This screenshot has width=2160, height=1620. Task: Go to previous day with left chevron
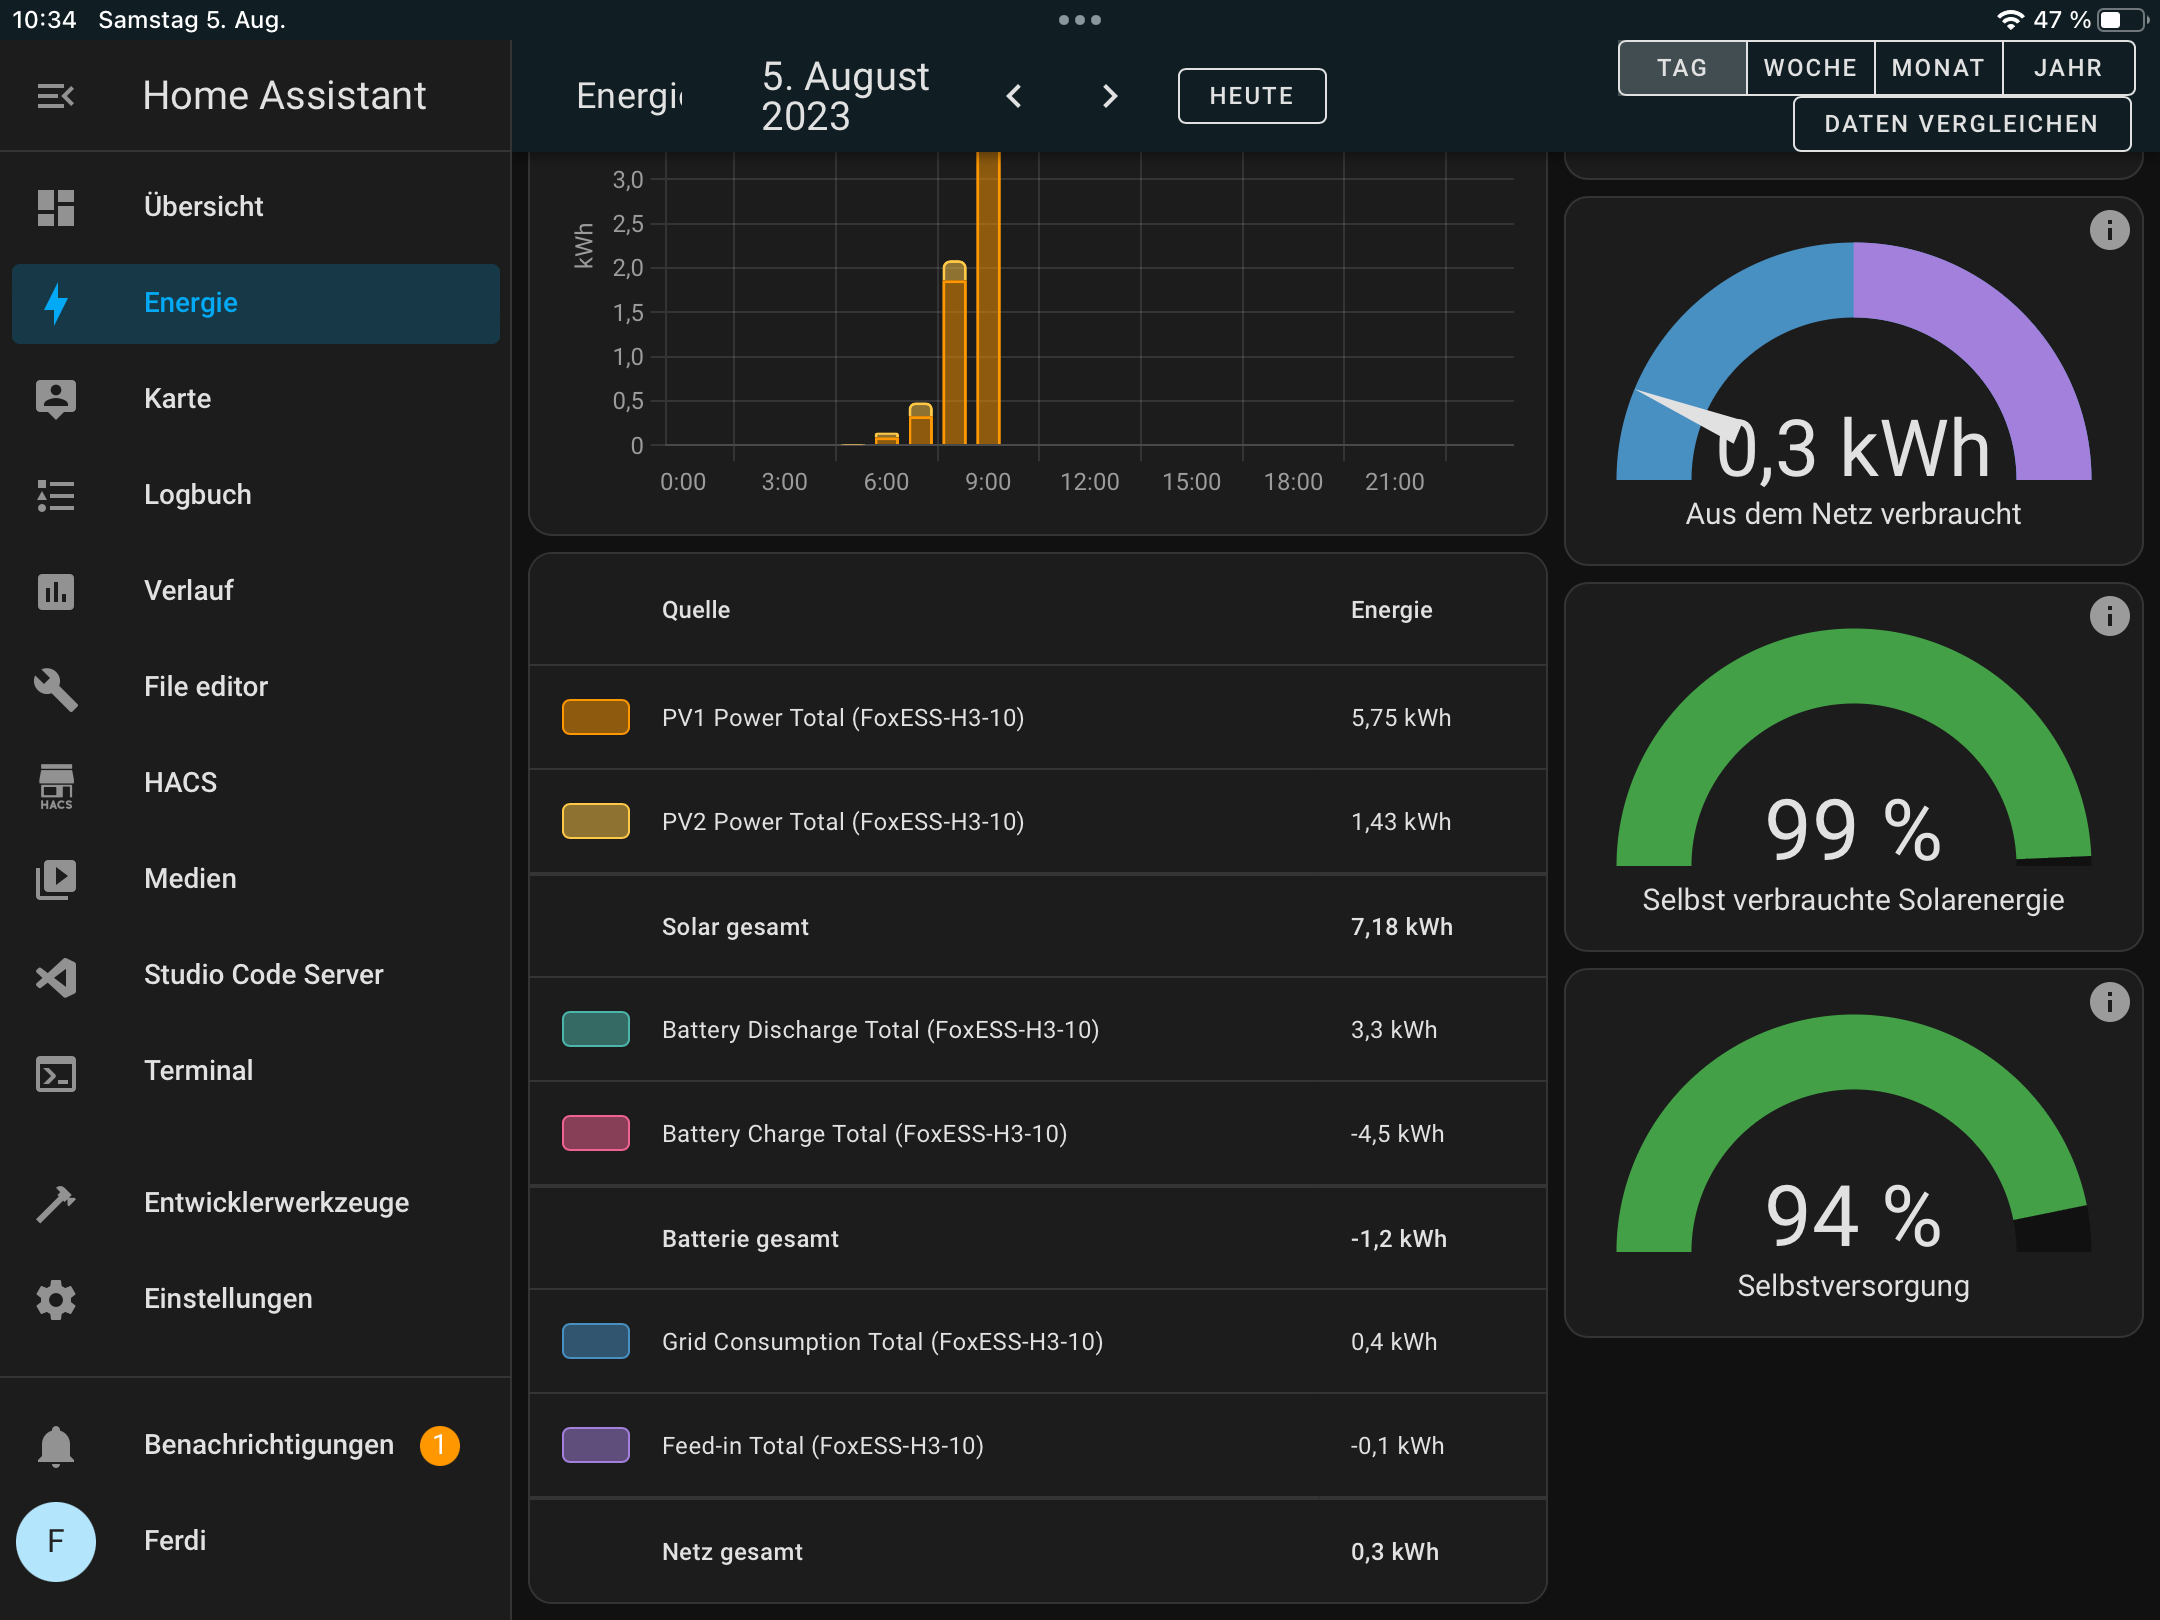1014,96
